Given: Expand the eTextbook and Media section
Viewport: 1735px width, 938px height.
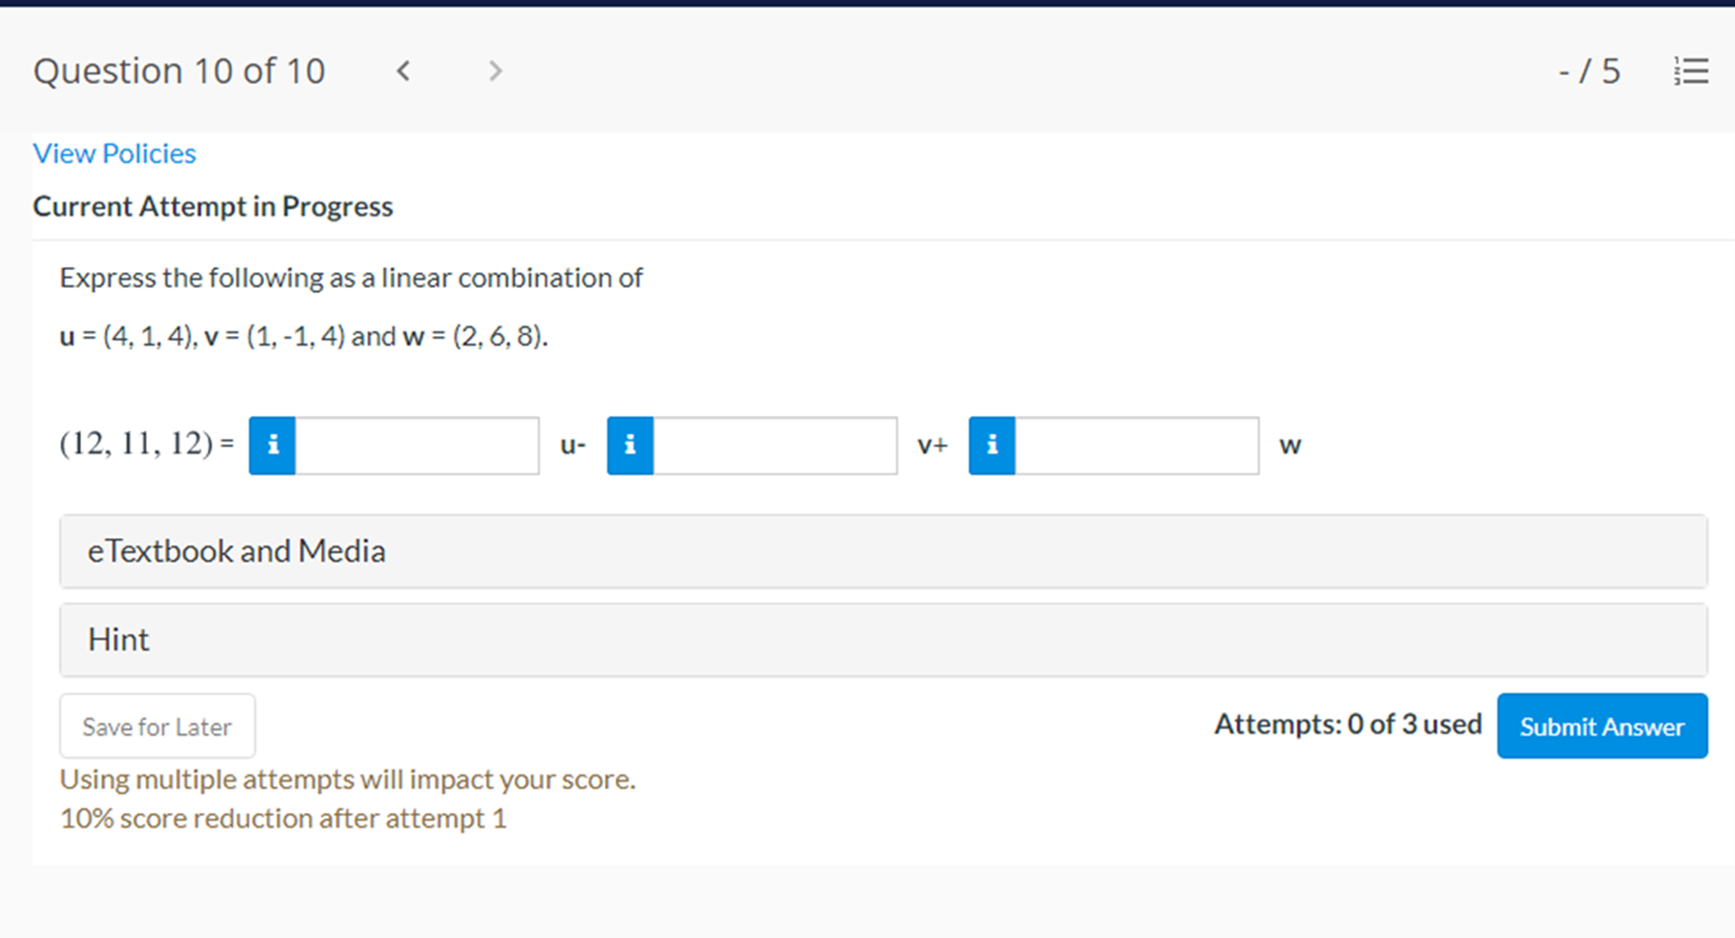Looking at the screenshot, I should tap(237, 550).
